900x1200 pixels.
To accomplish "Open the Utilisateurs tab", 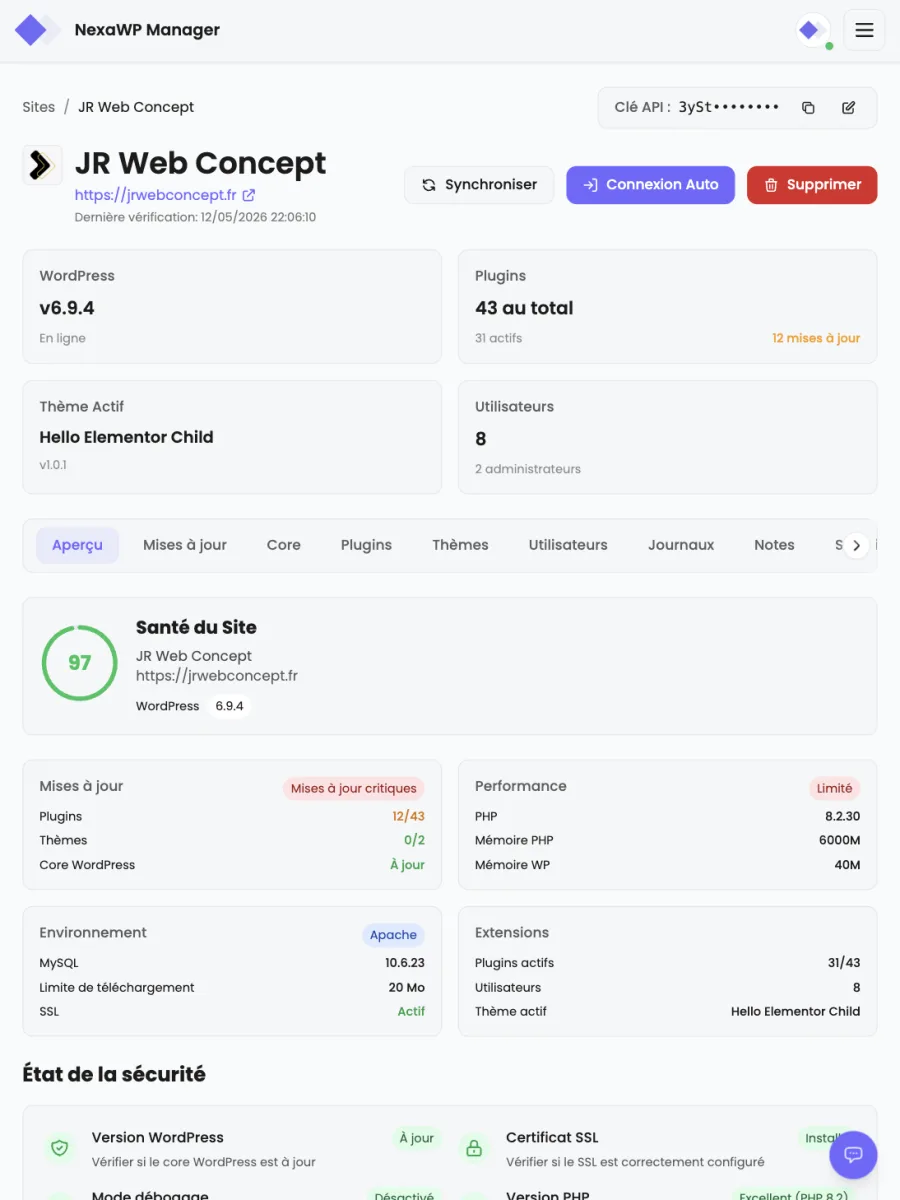I will pos(568,545).
